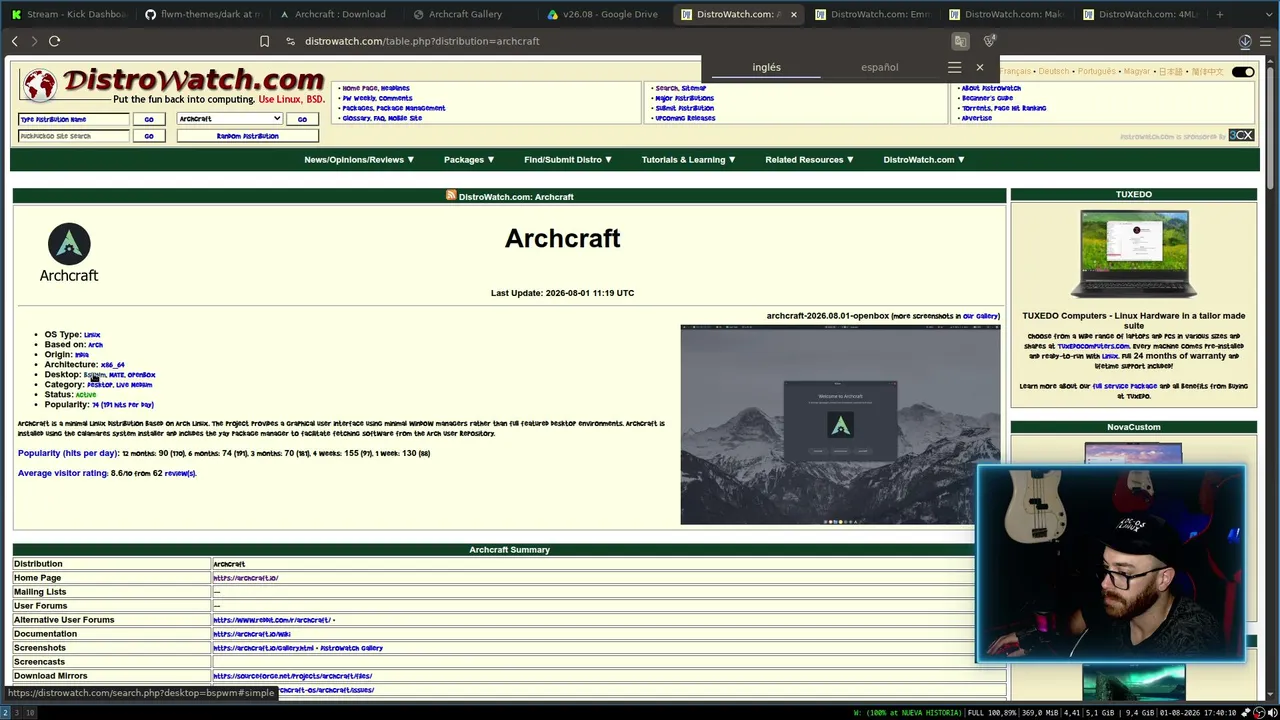Screen dimensions: 1280x720
Task: Open the sourceforge.net Archcraft download mirror link
Action: pyautogui.click(x=292, y=676)
